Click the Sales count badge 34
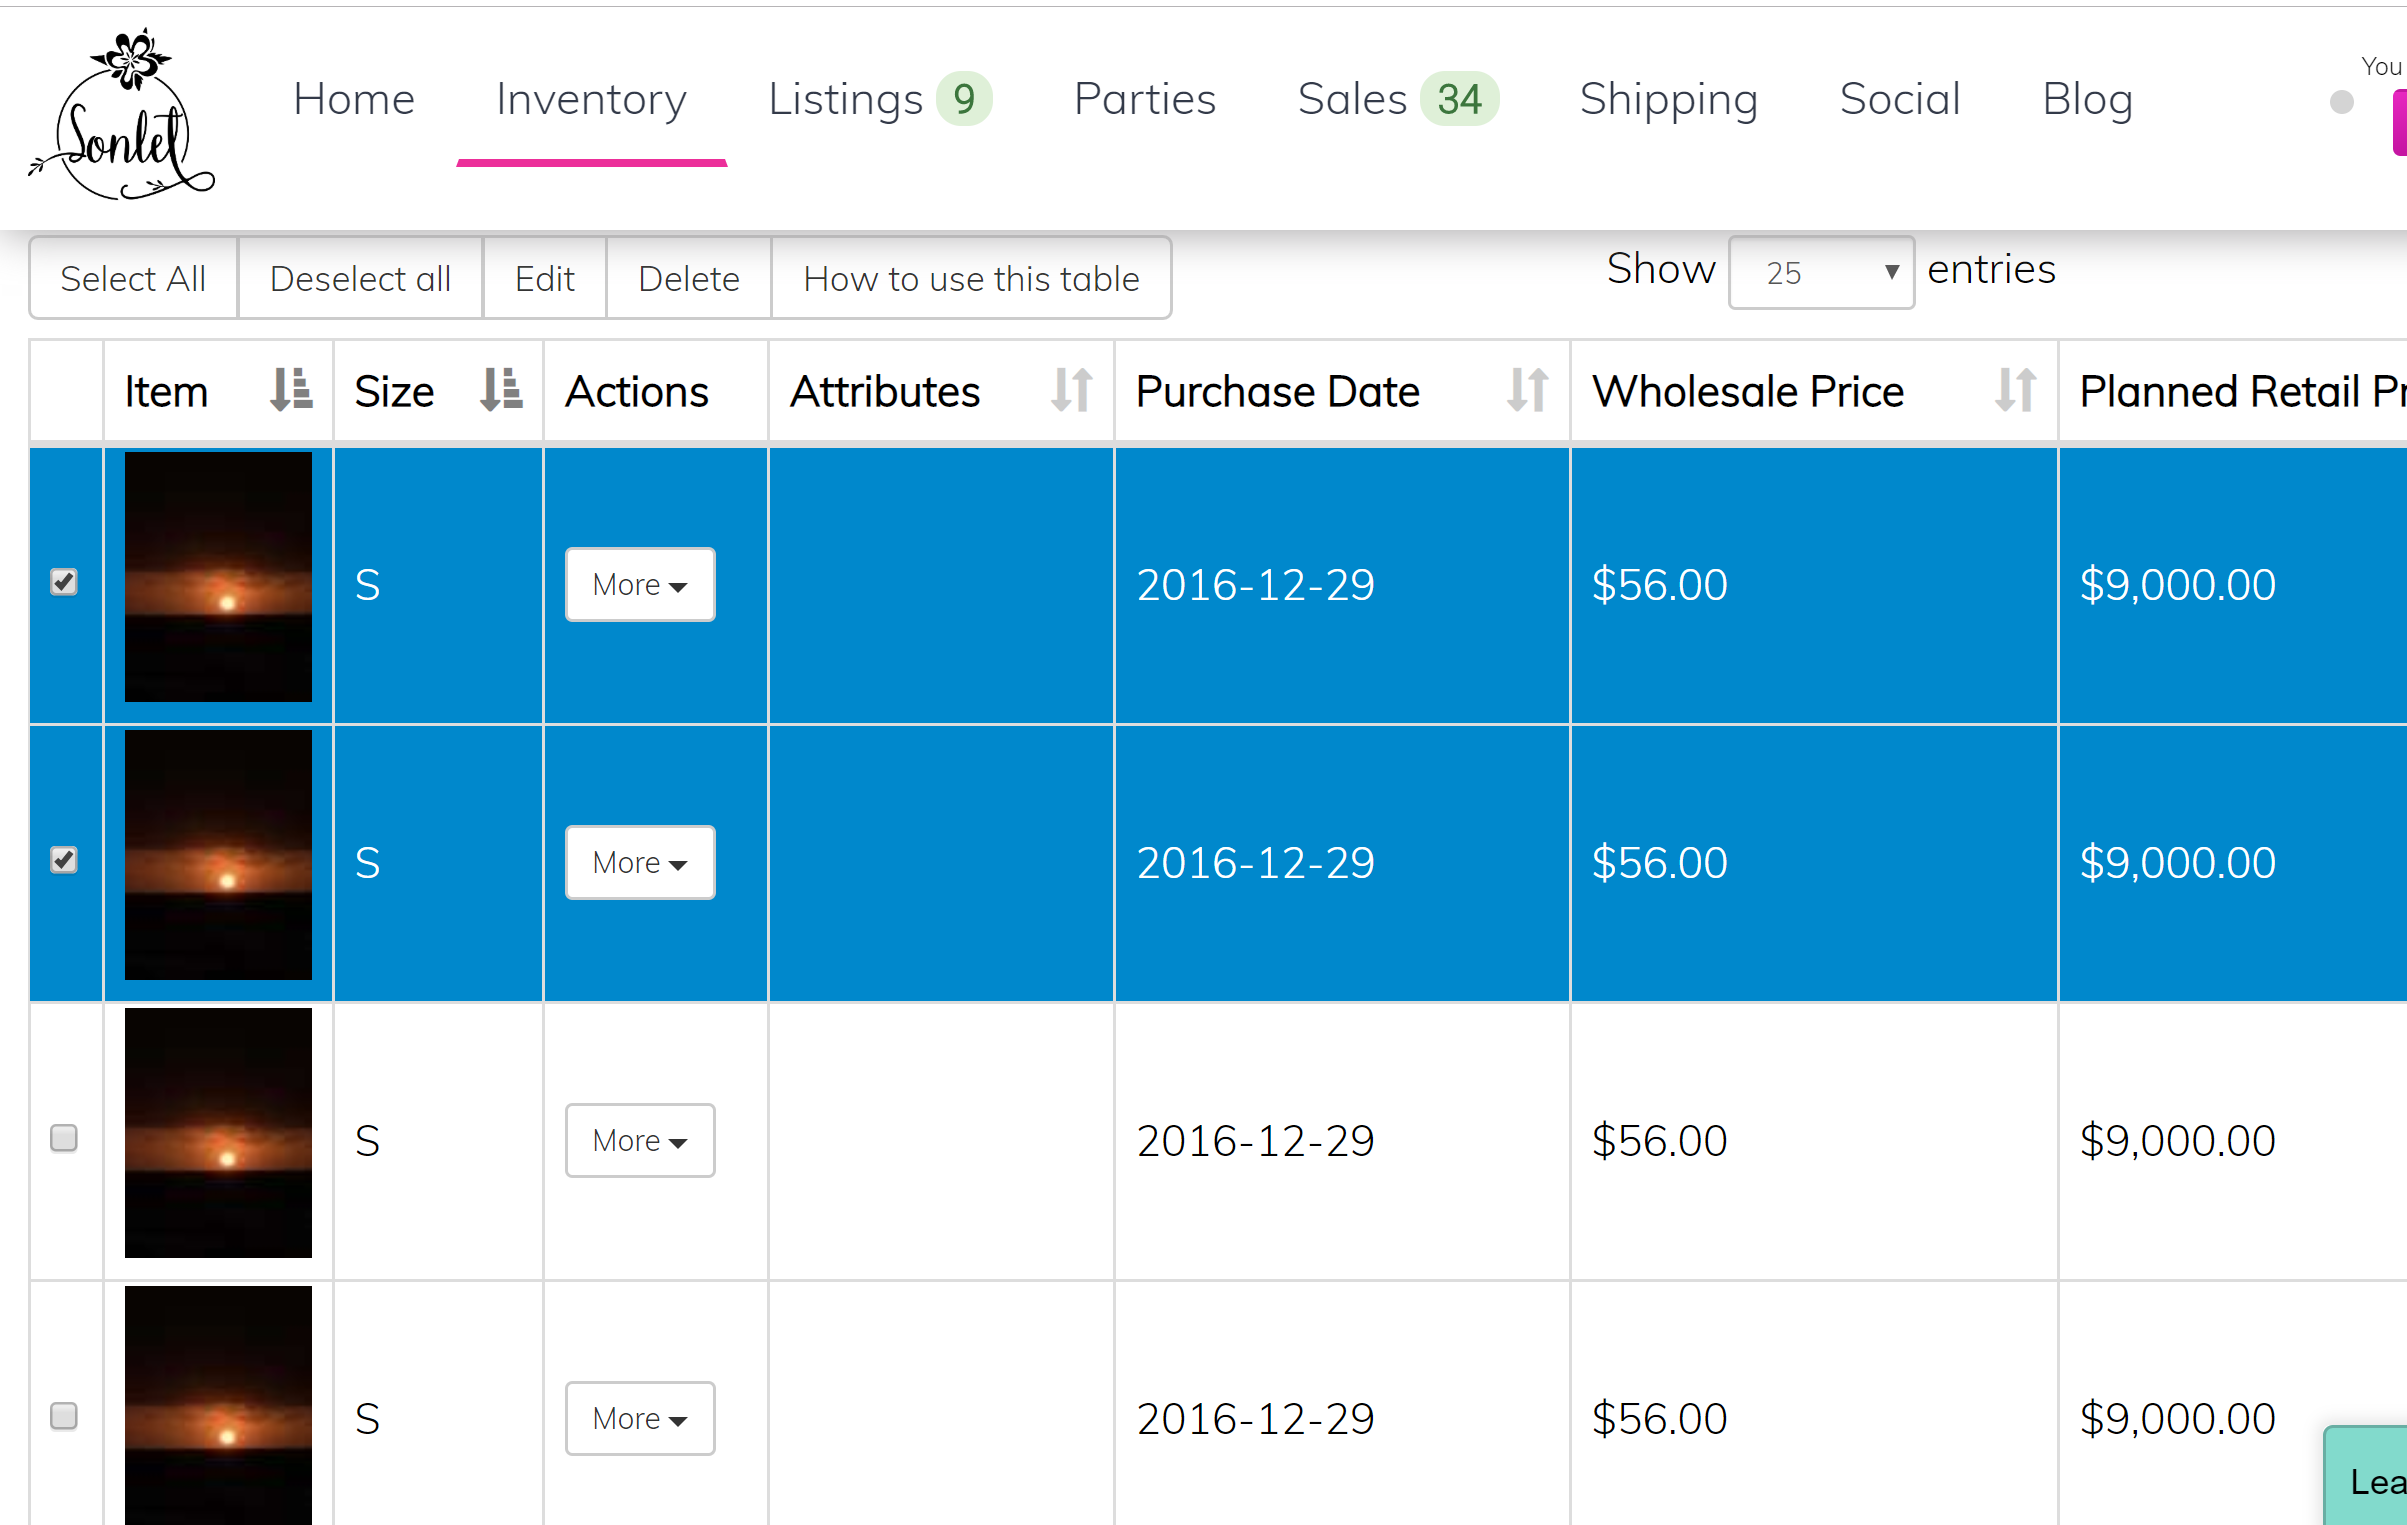The height and width of the screenshot is (1525, 2407). [1459, 99]
